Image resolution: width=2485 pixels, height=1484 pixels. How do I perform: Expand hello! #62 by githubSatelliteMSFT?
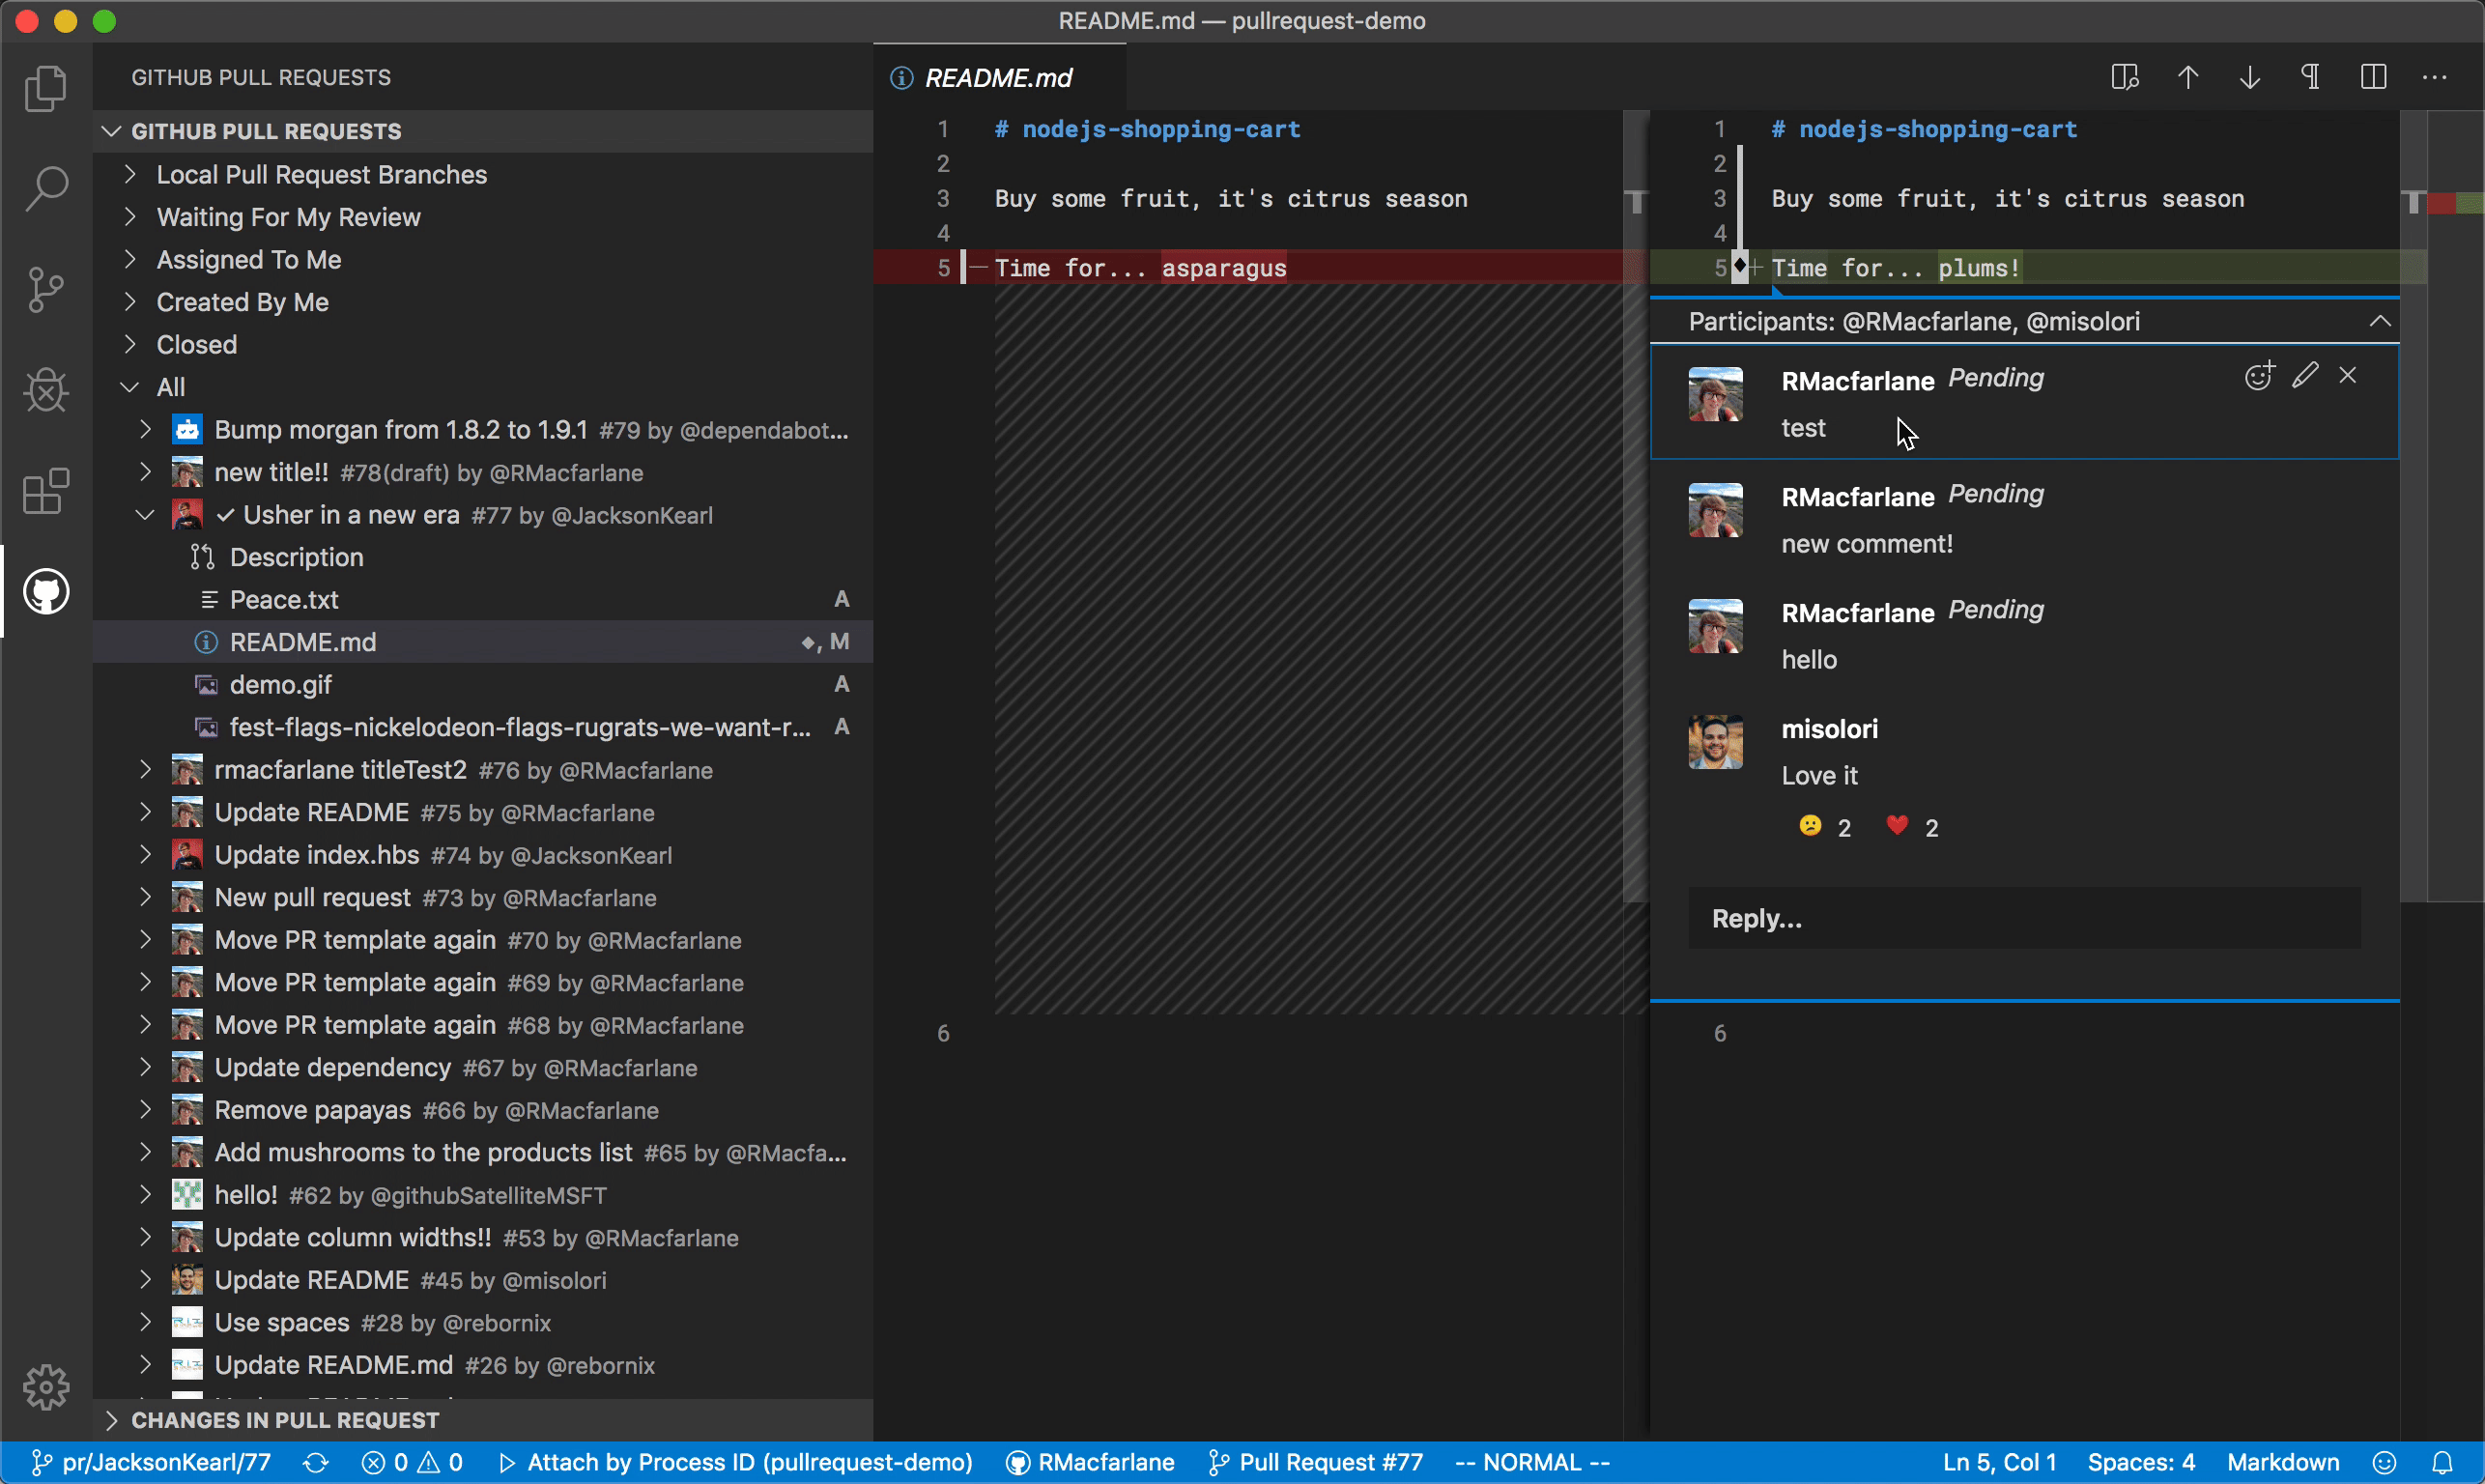(x=483, y=1195)
